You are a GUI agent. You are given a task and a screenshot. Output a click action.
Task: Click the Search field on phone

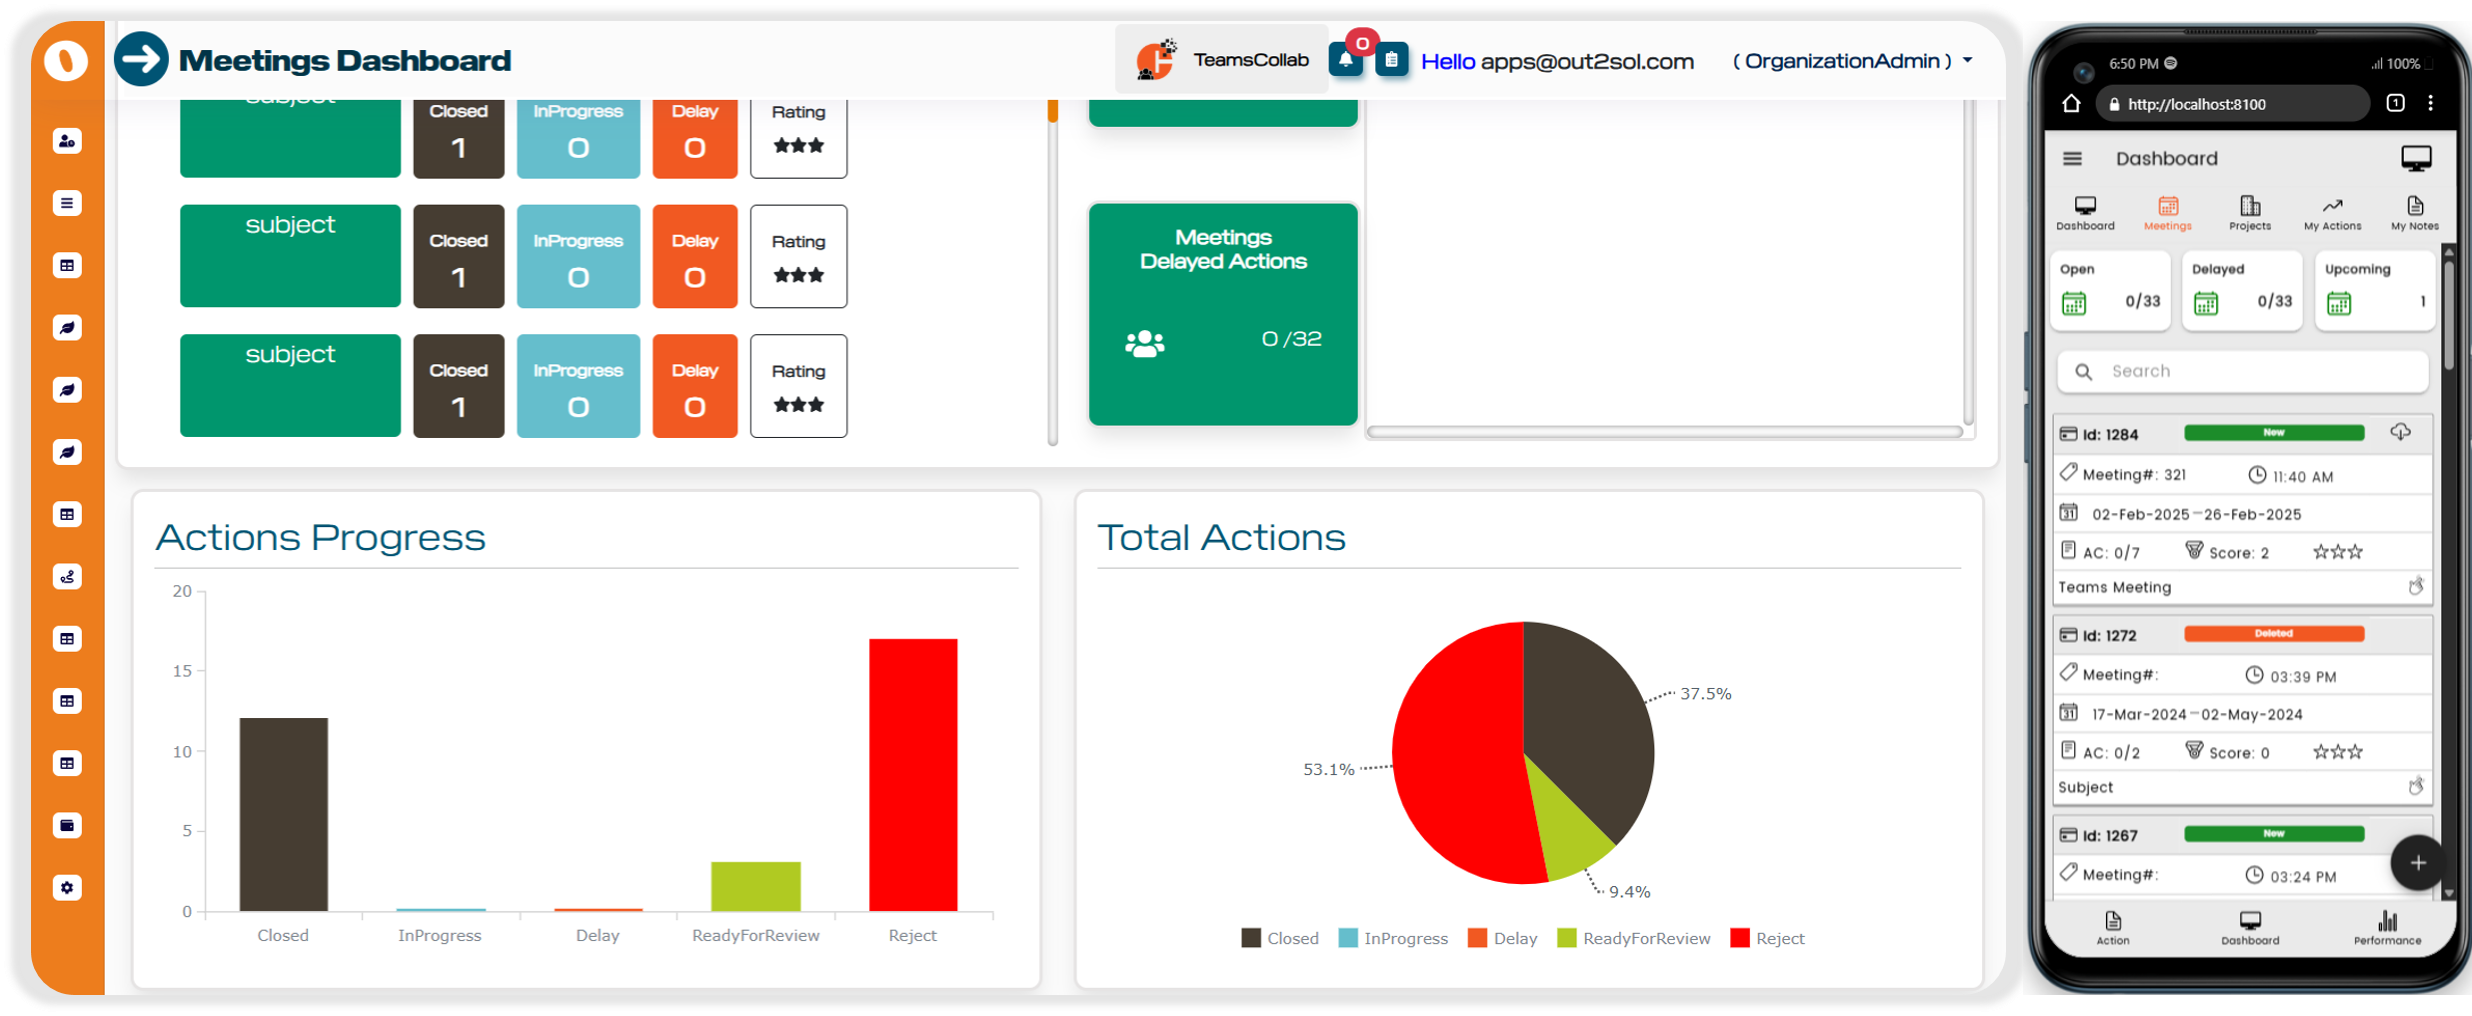2242,371
